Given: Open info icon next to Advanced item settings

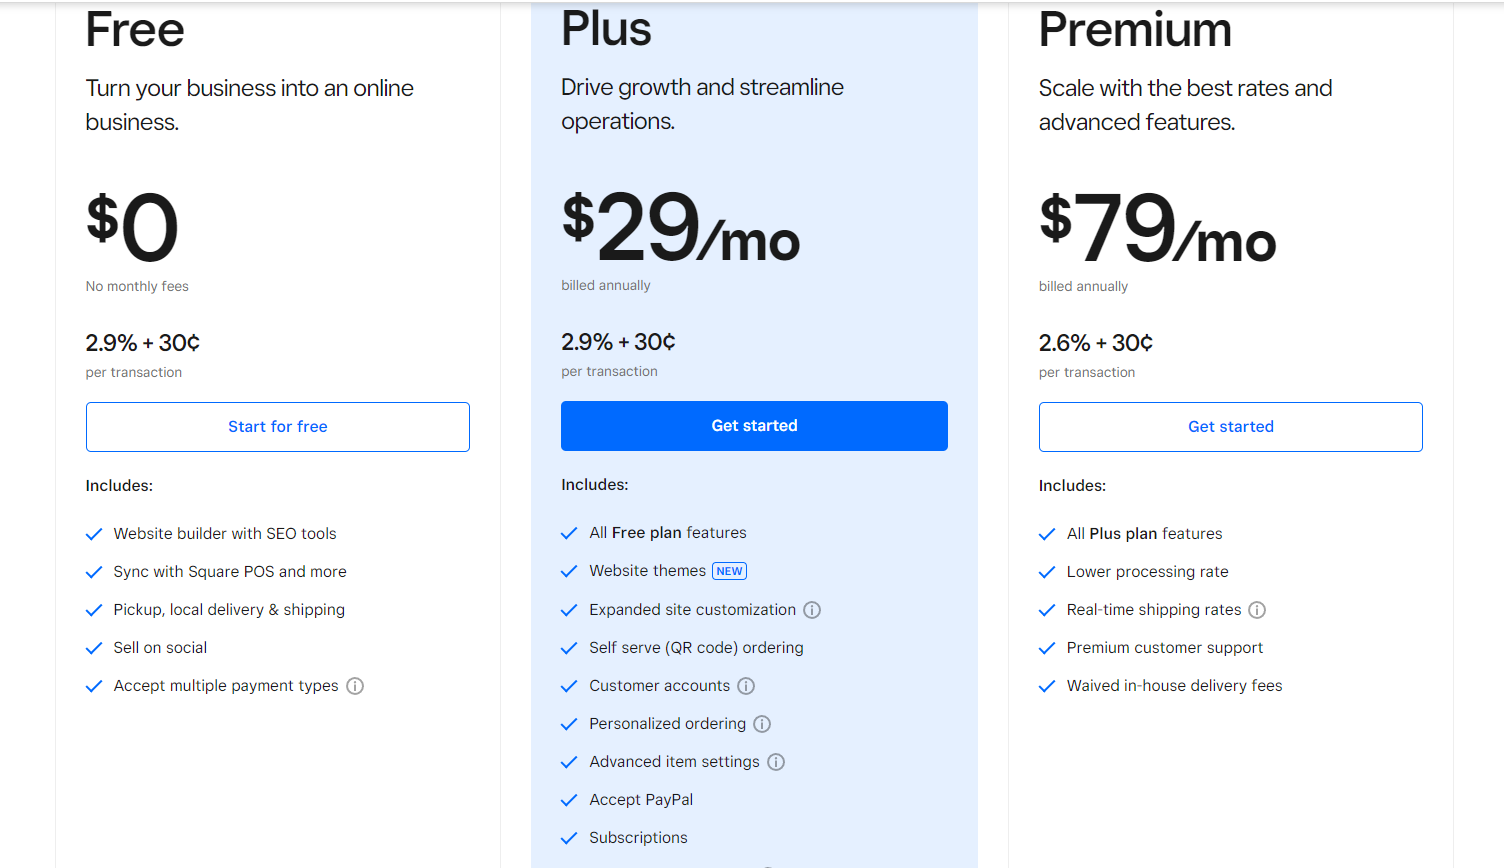Looking at the screenshot, I should coord(776,762).
